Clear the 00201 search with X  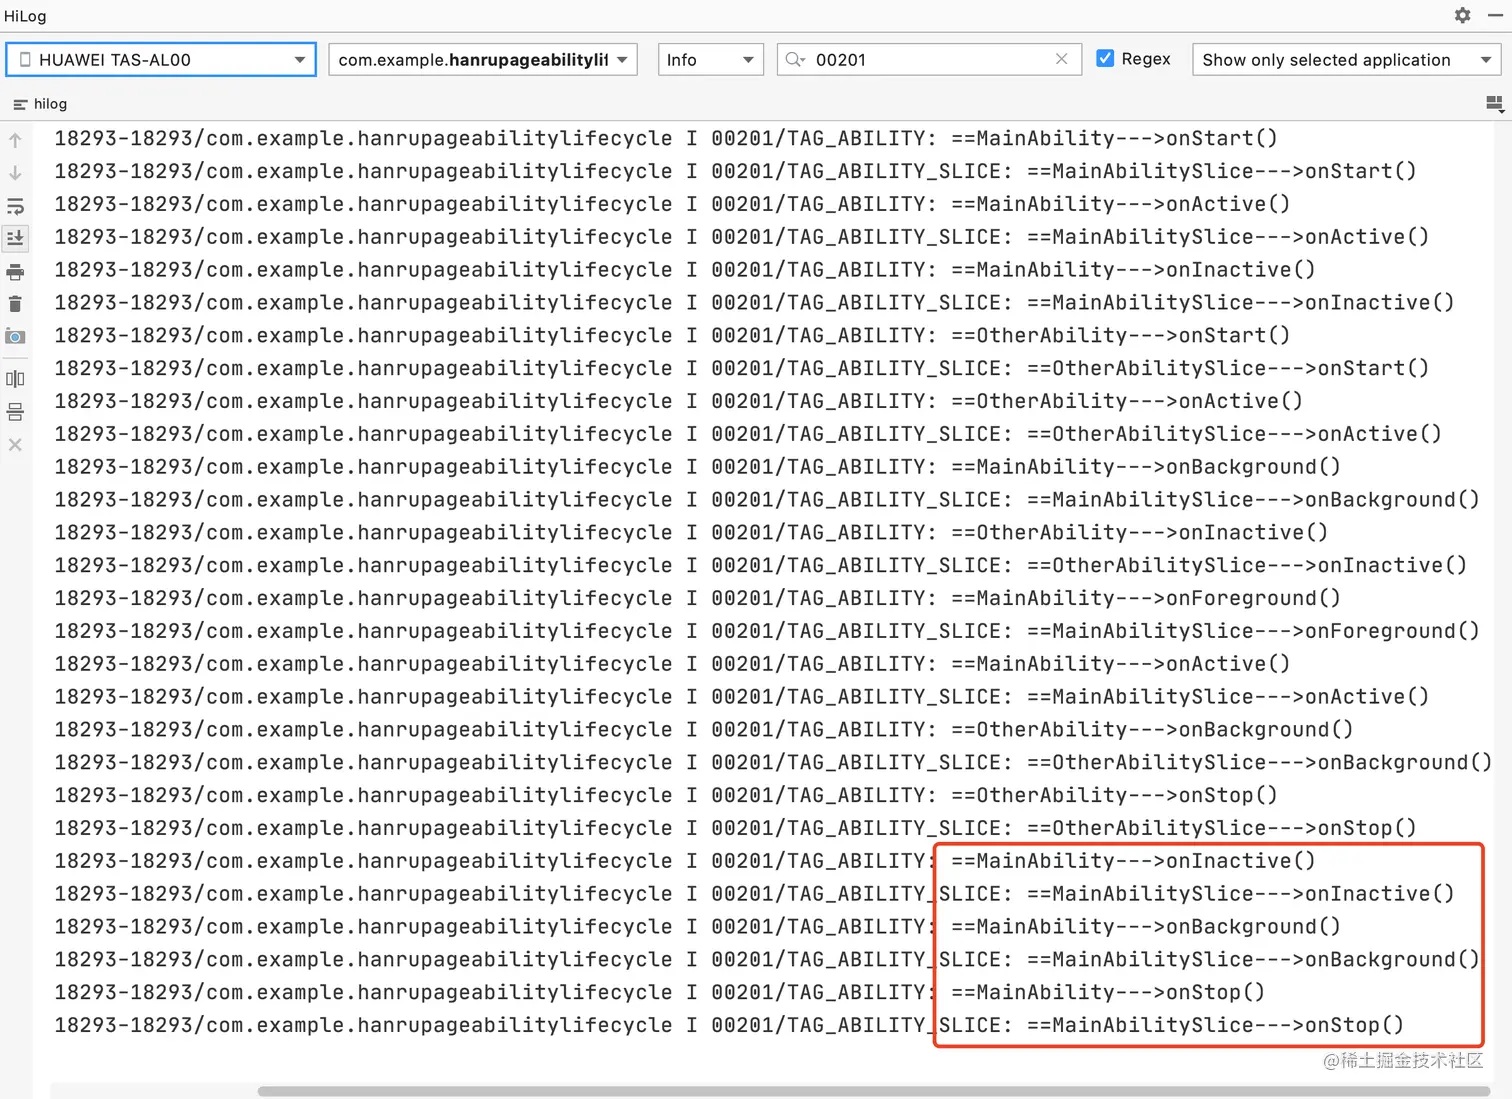(x=1061, y=59)
